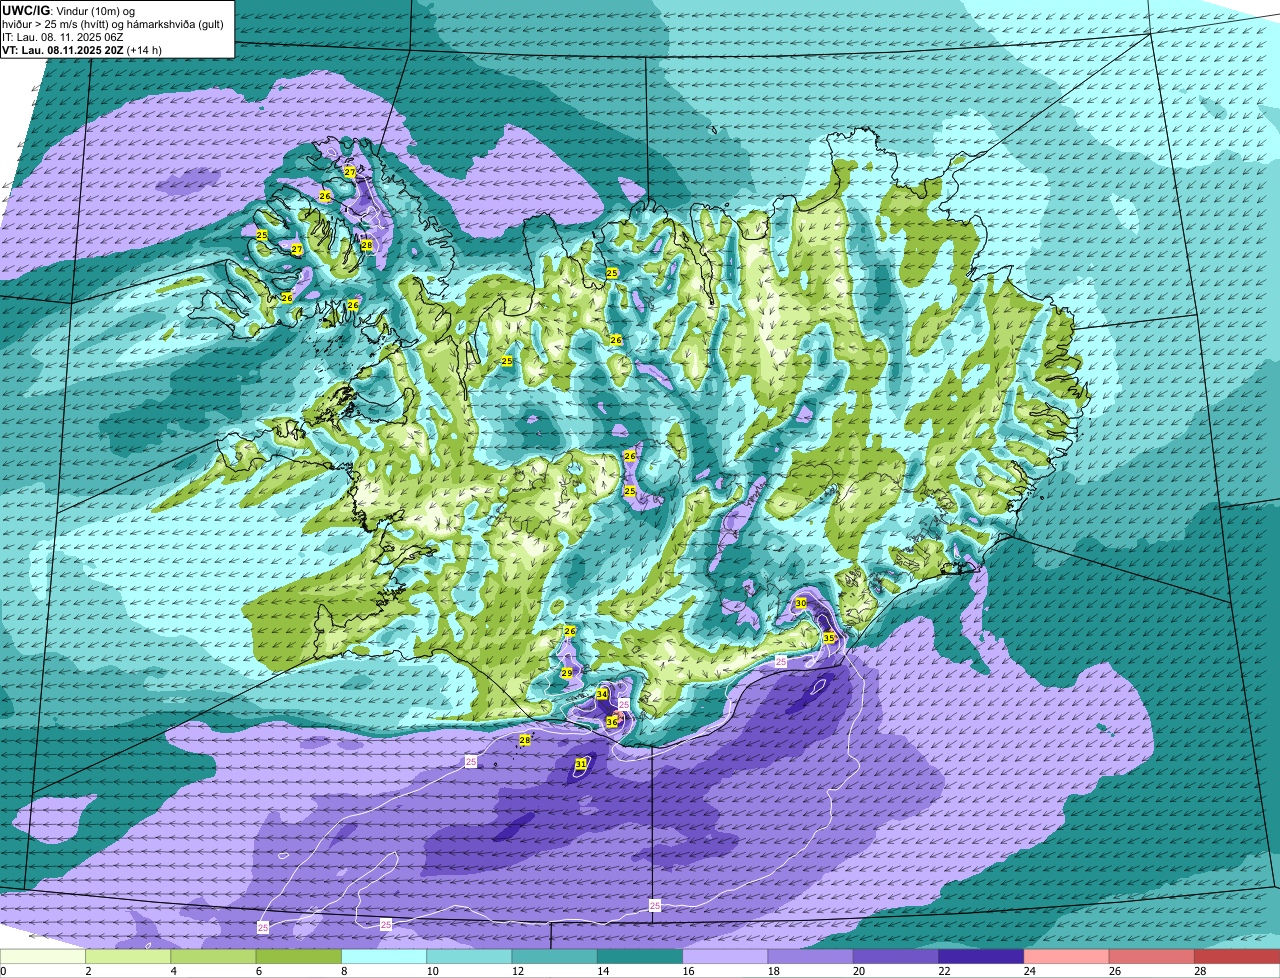Pick the red legend swatch above 28 m/s
Viewport: 1280px width, 978px height.
(1237, 957)
